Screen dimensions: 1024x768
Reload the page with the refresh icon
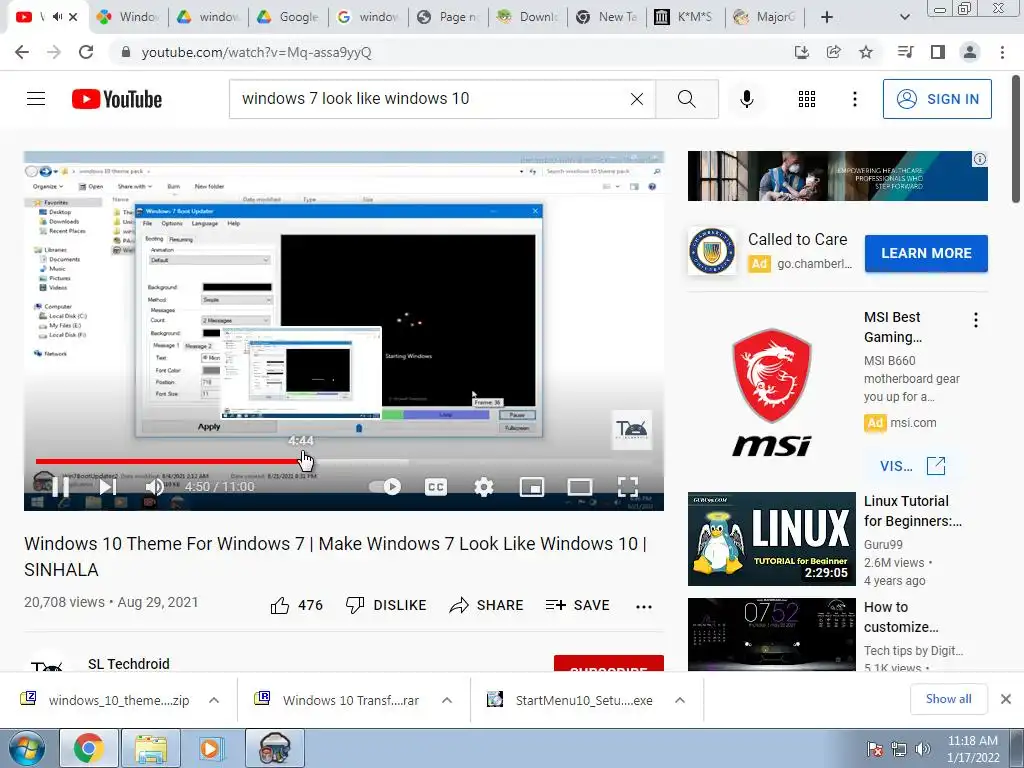coord(86,52)
